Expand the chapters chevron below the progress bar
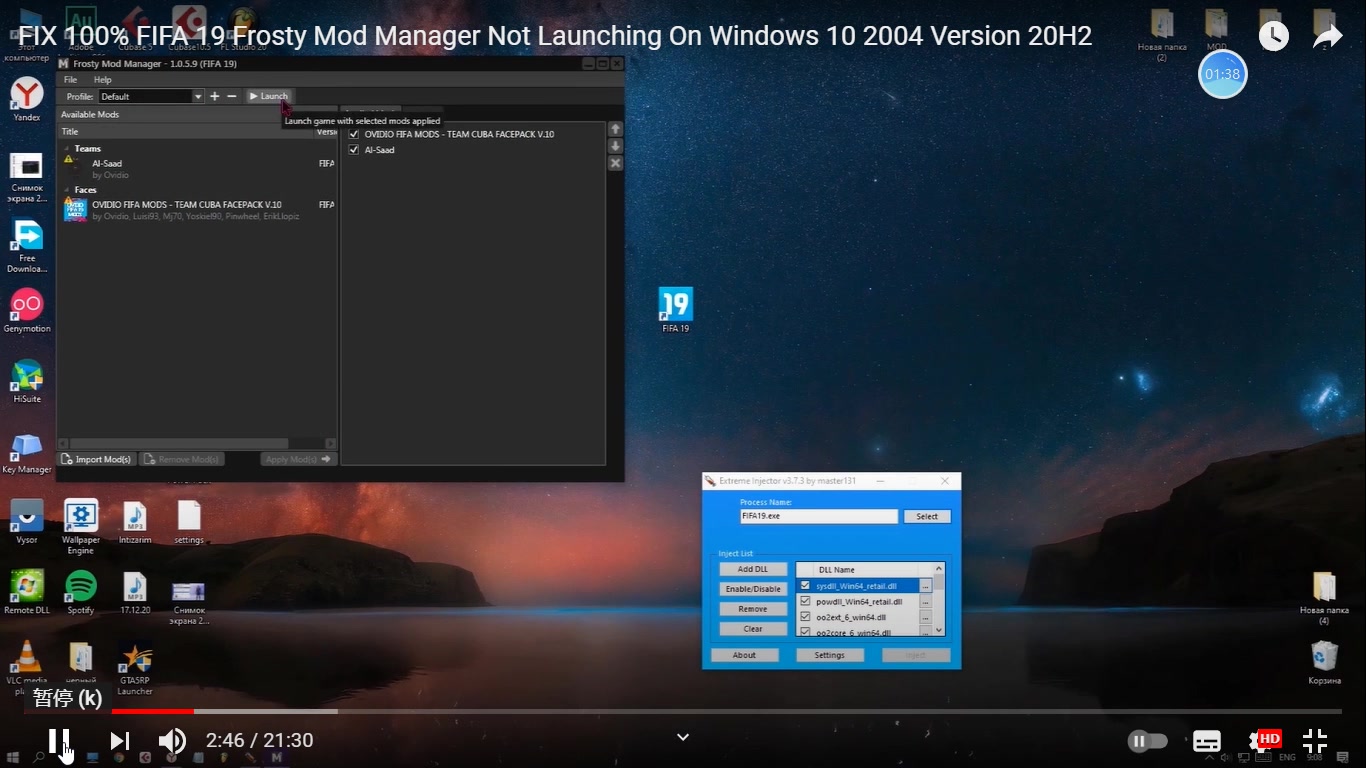This screenshot has width=1366, height=768. [x=683, y=737]
